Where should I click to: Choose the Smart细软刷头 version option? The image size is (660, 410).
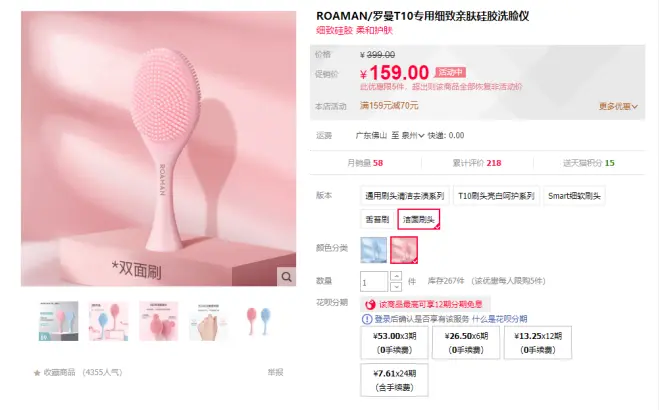coord(574,196)
